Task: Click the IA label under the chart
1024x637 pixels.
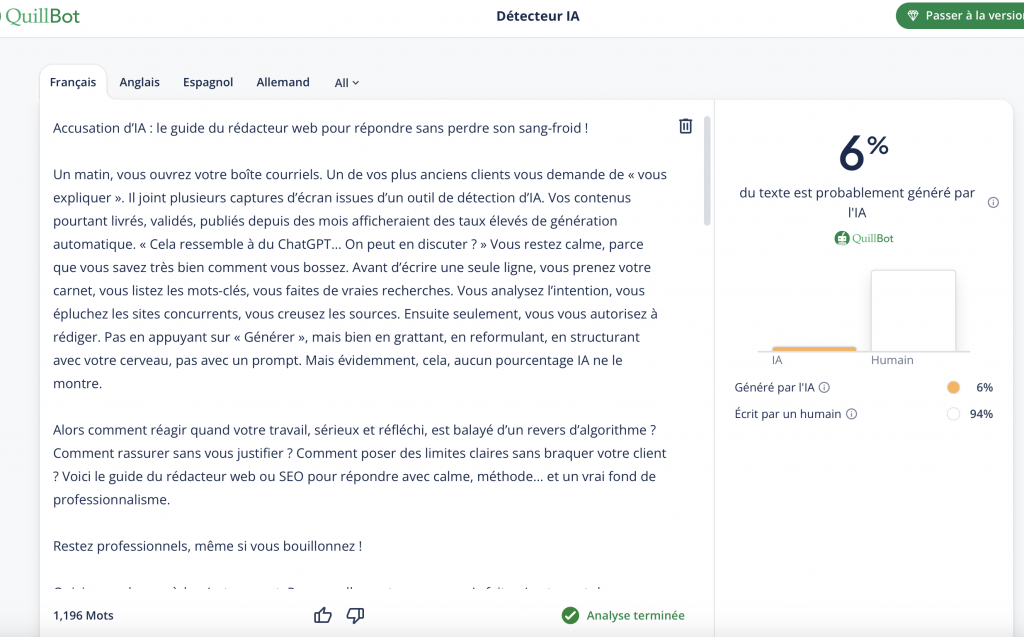Action: pyautogui.click(x=777, y=360)
